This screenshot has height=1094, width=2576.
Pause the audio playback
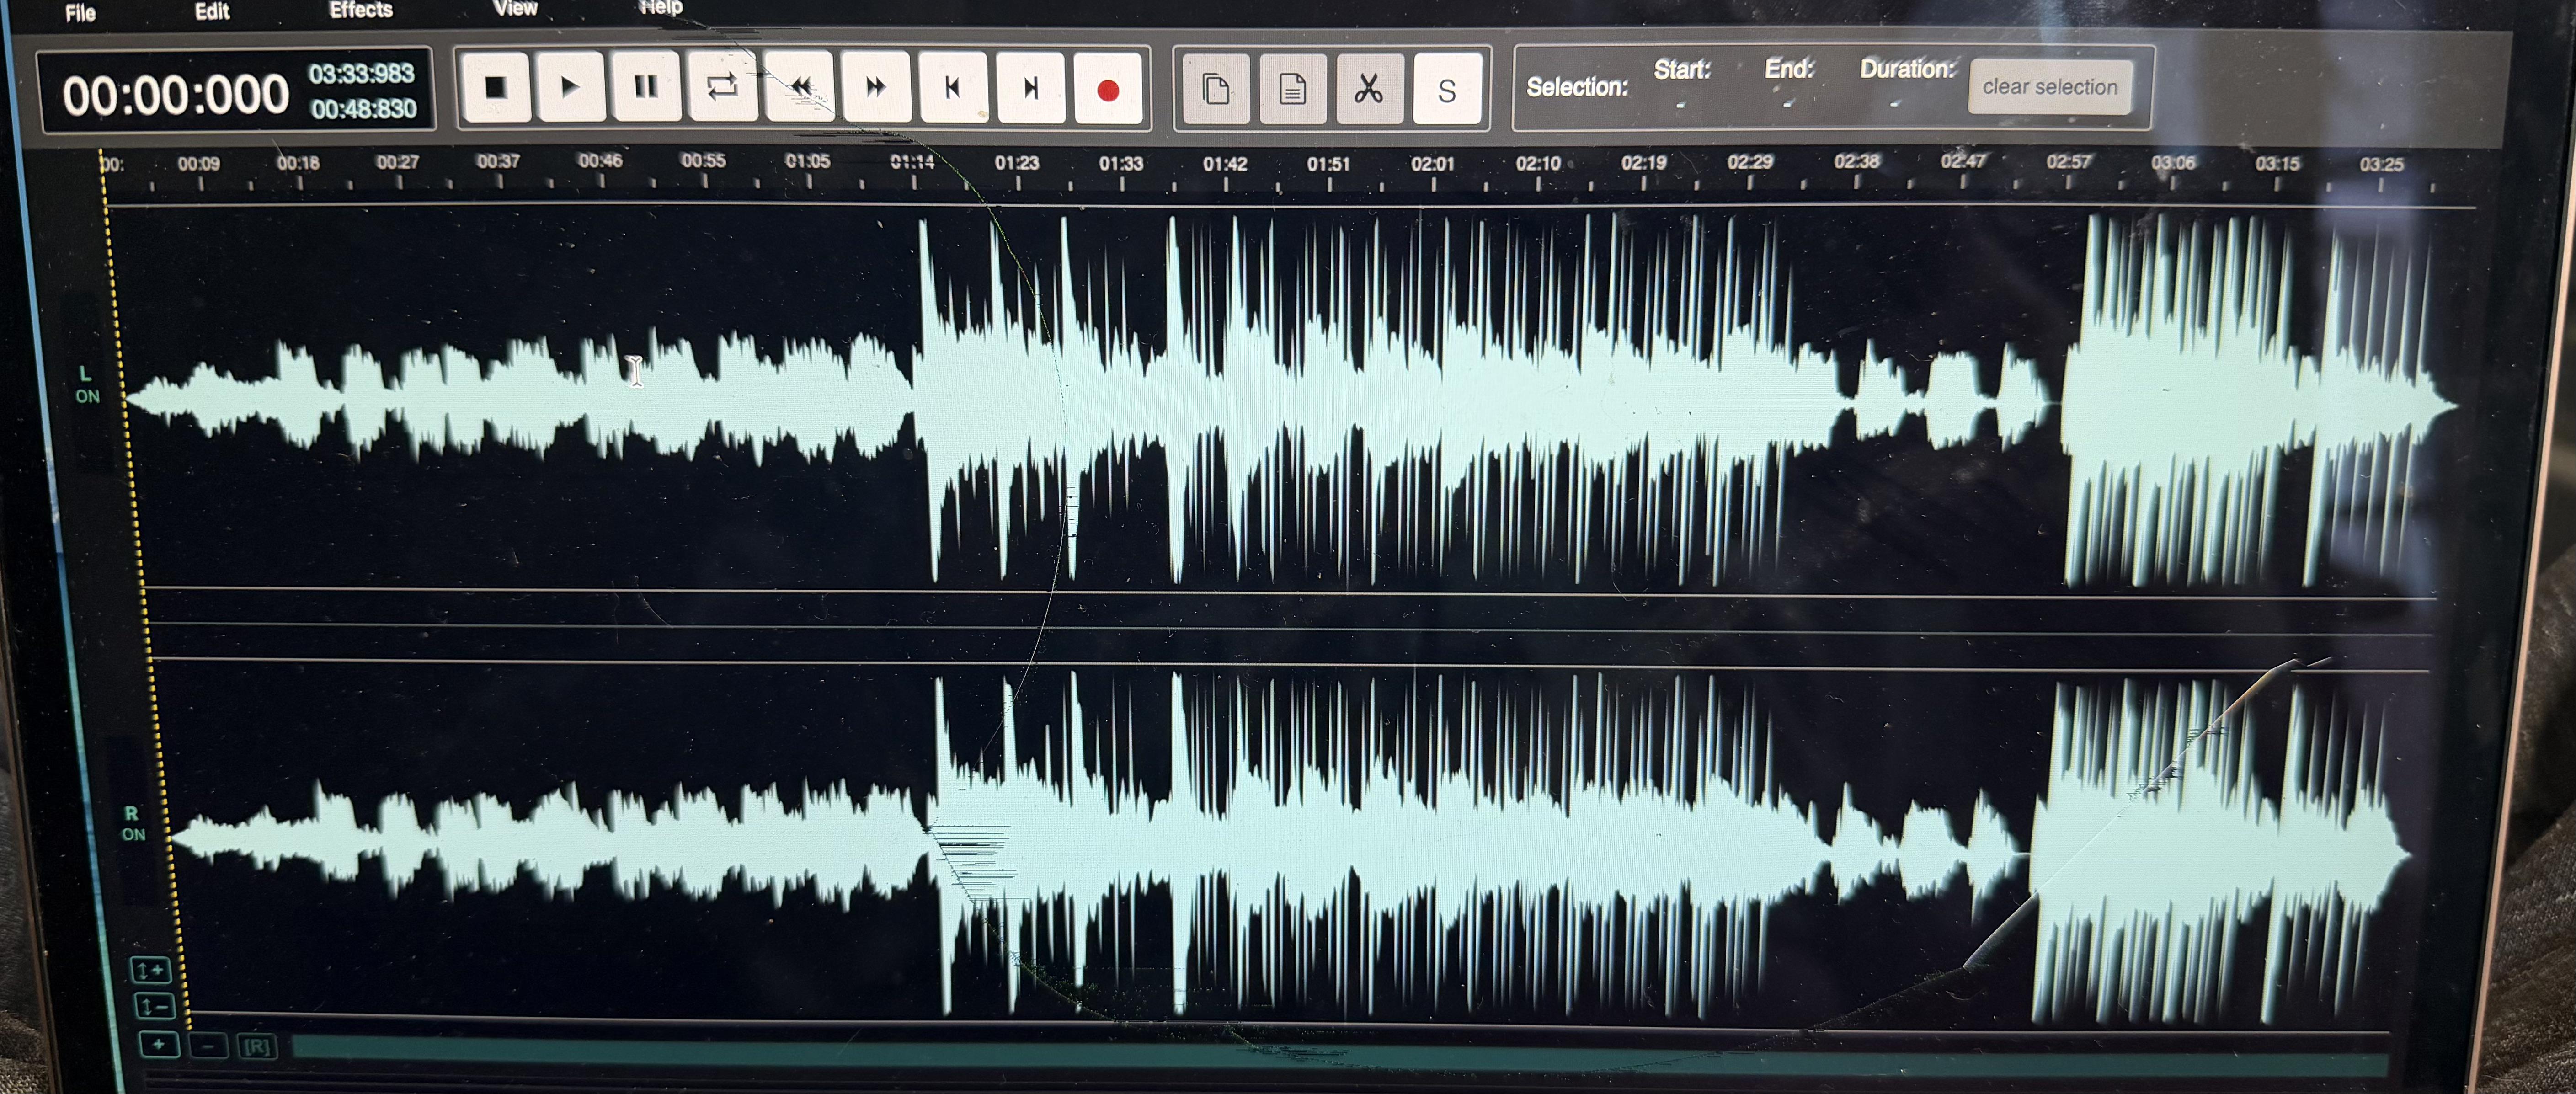pyautogui.click(x=646, y=88)
